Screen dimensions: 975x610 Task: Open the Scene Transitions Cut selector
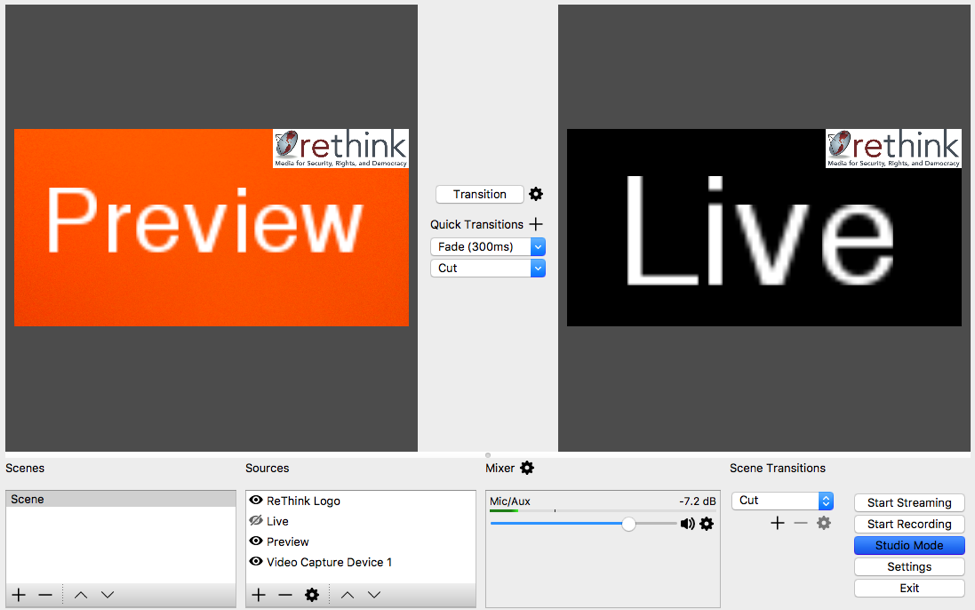click(783, 500)
